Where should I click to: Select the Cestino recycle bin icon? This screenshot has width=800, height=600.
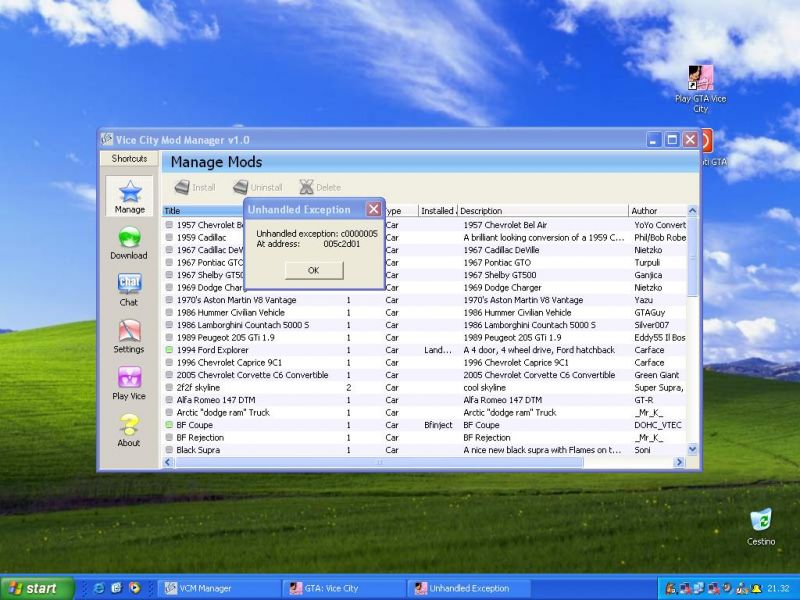[x=761, y=527]
